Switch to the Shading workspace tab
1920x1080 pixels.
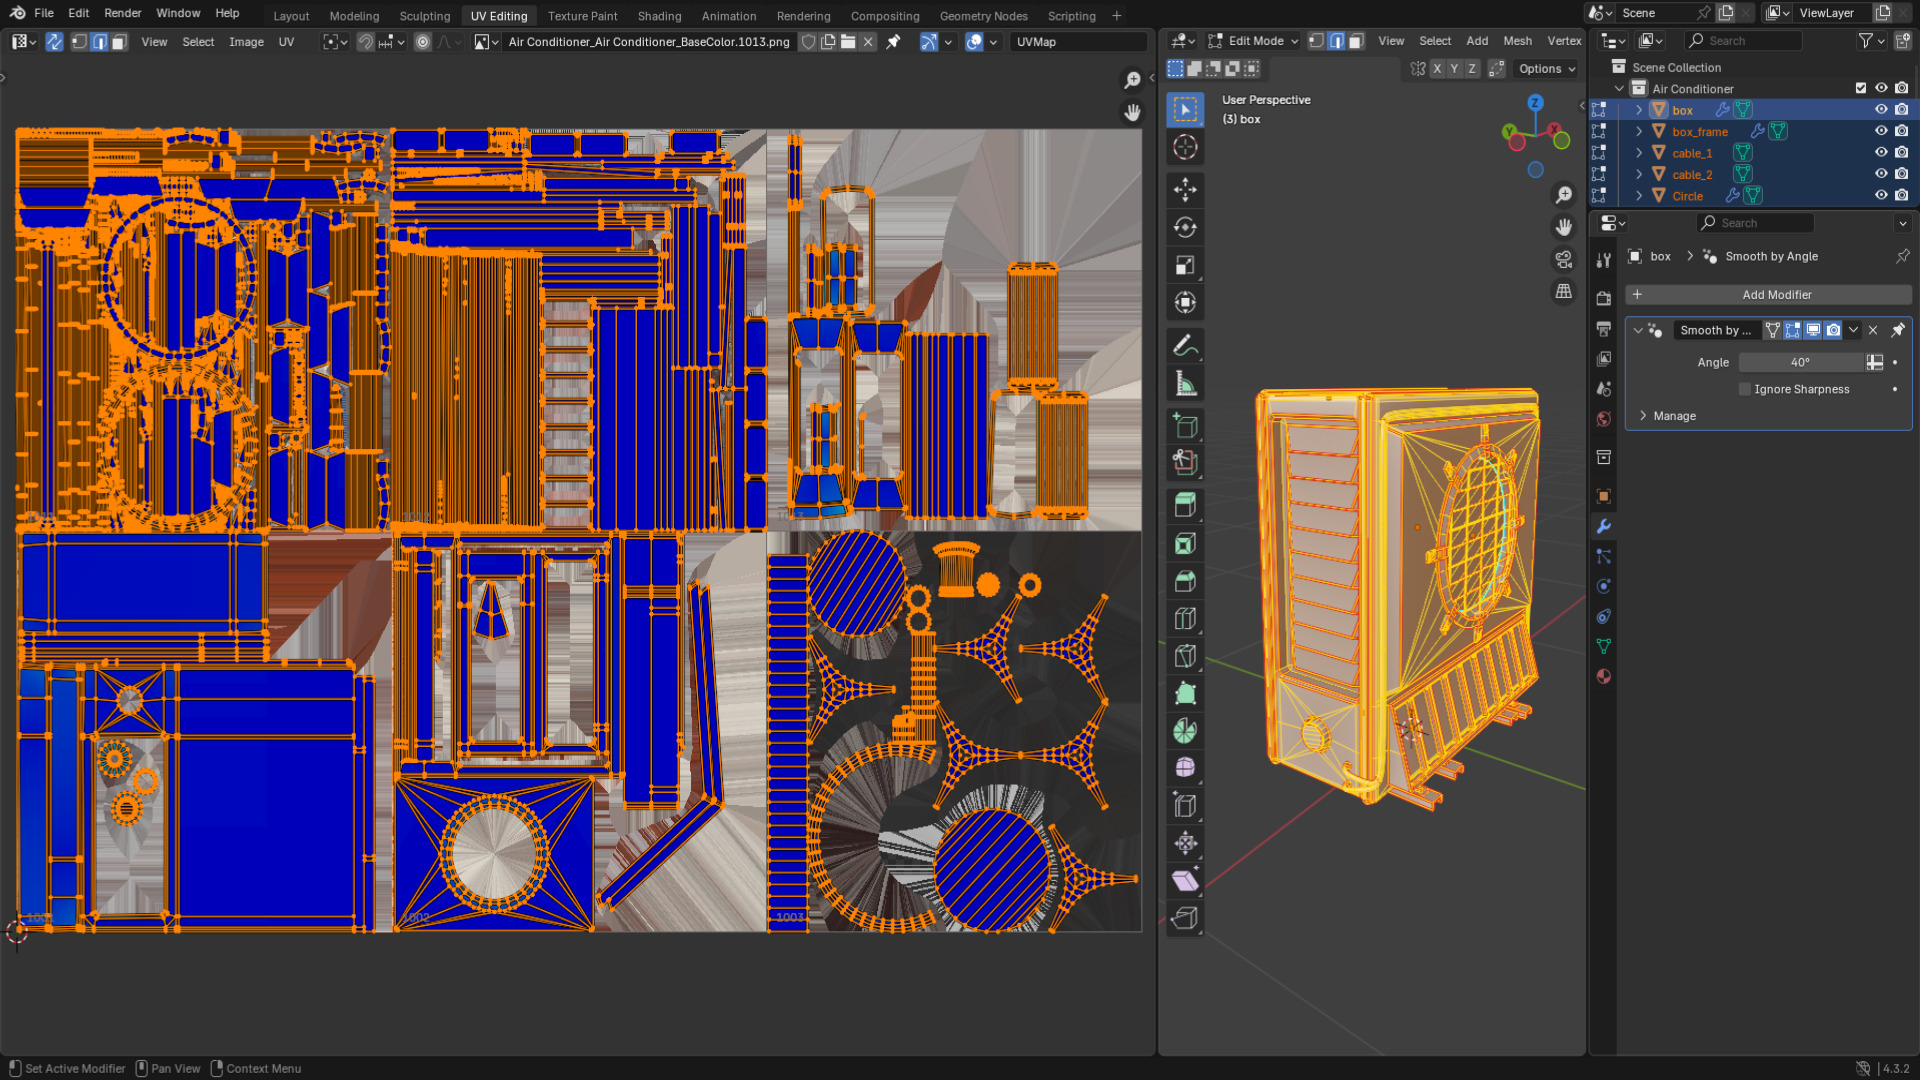pyautogui.click(x=659, y=16)
